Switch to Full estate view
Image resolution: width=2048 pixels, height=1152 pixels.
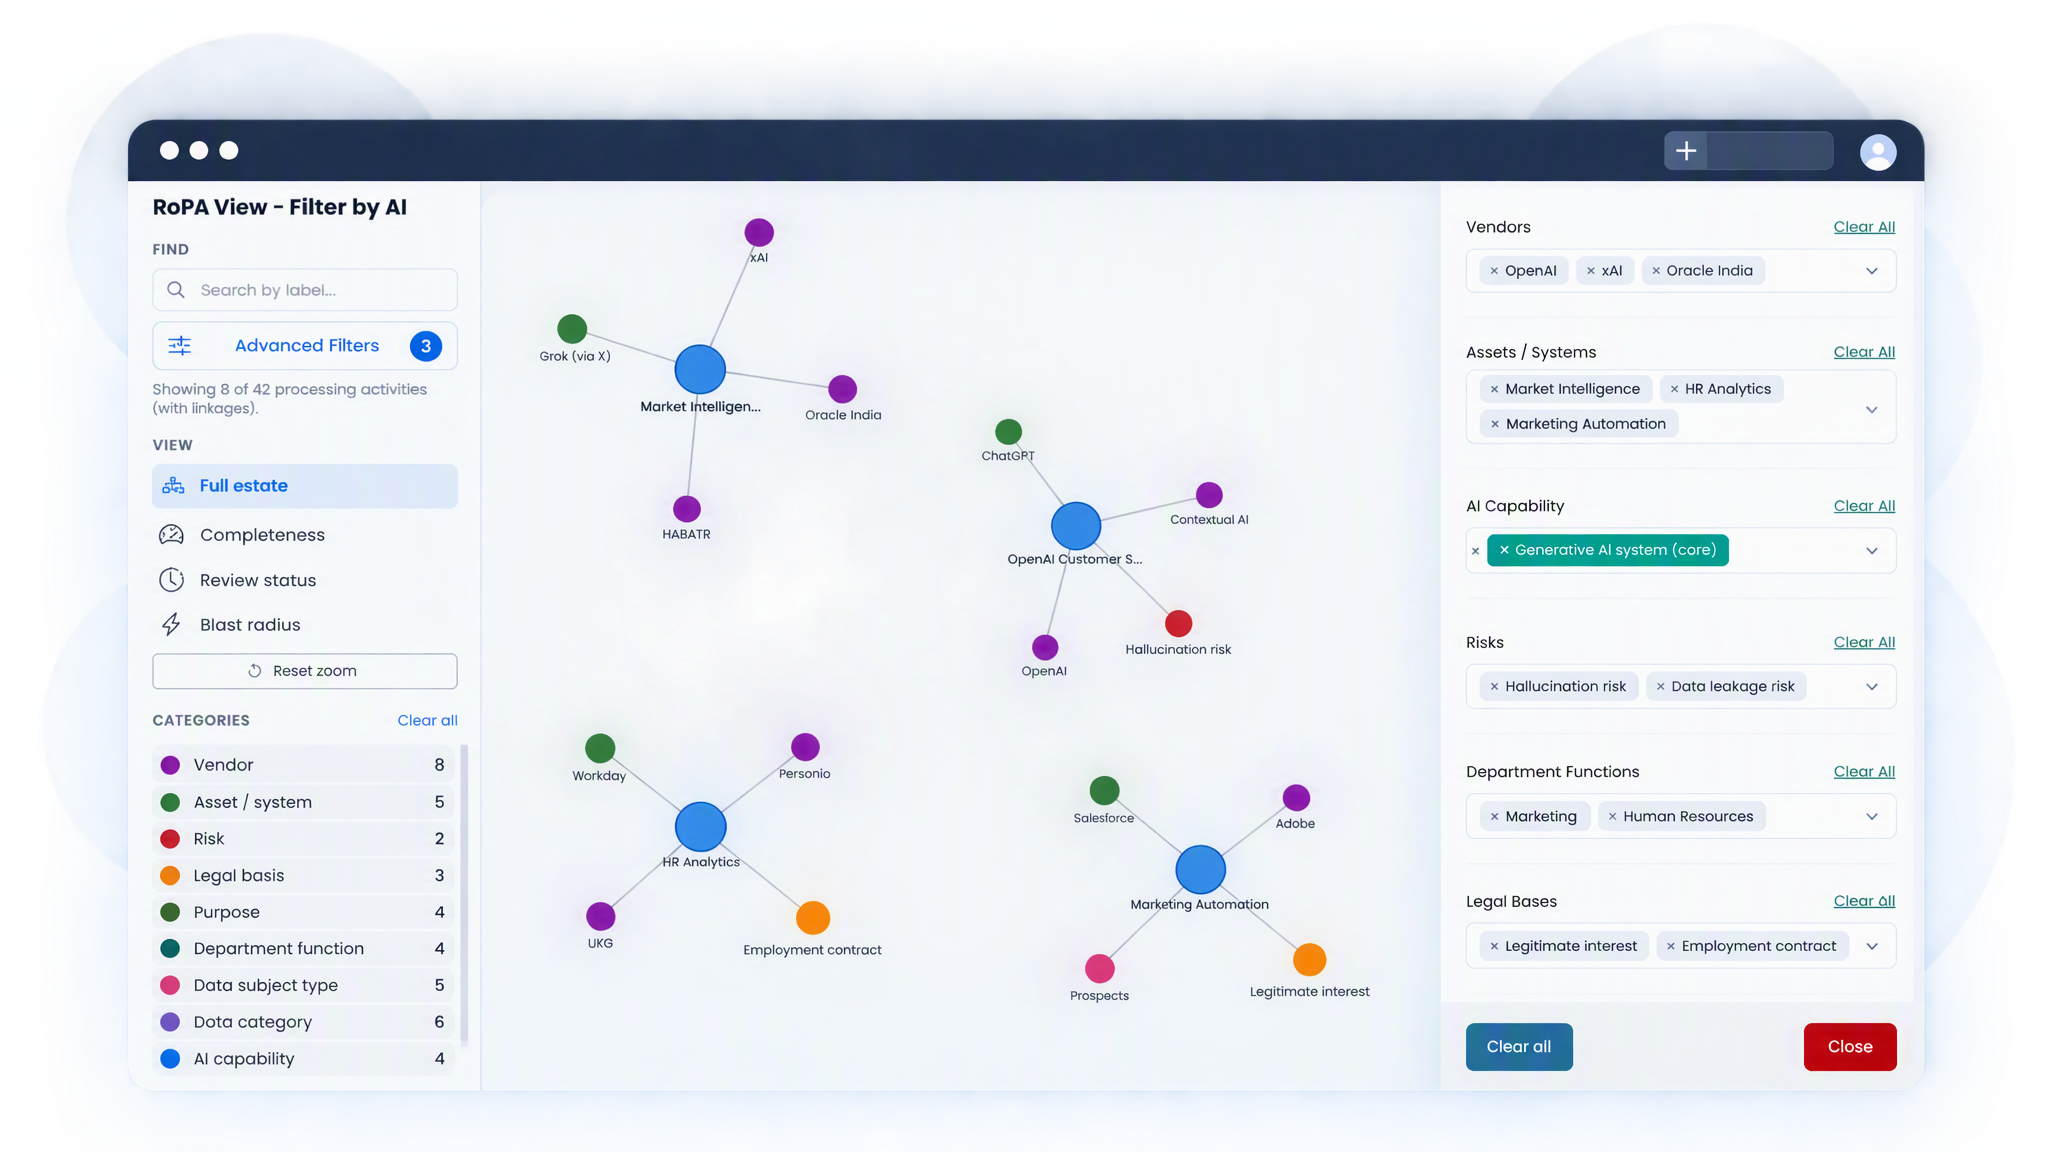[305, 486]
